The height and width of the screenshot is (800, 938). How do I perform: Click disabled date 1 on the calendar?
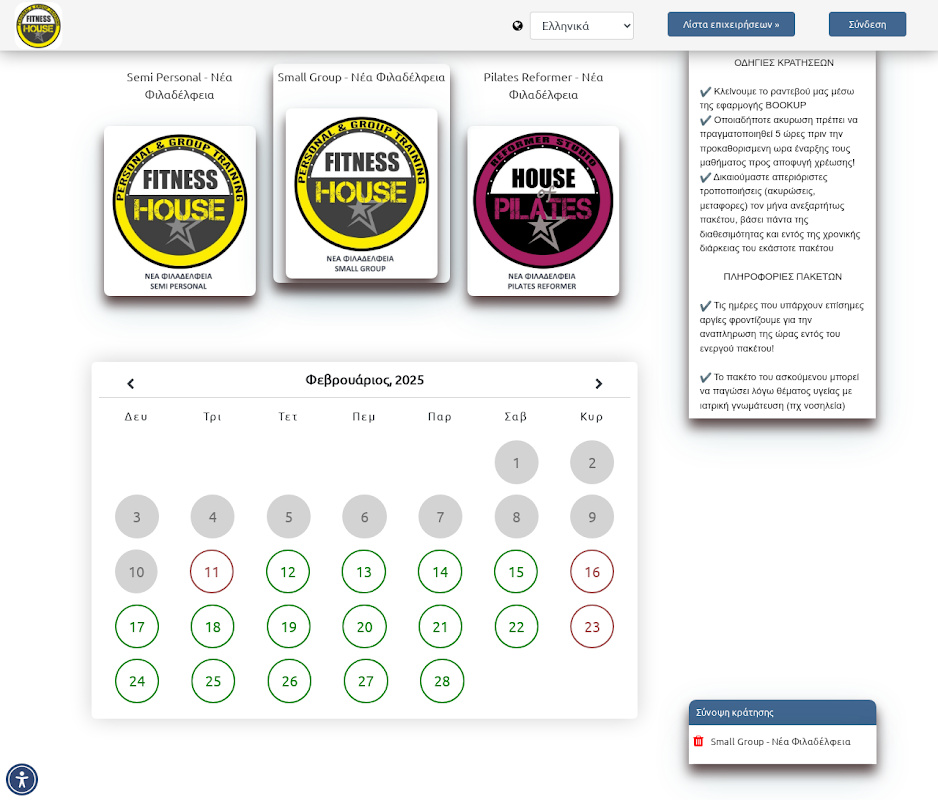pos(516,463)
